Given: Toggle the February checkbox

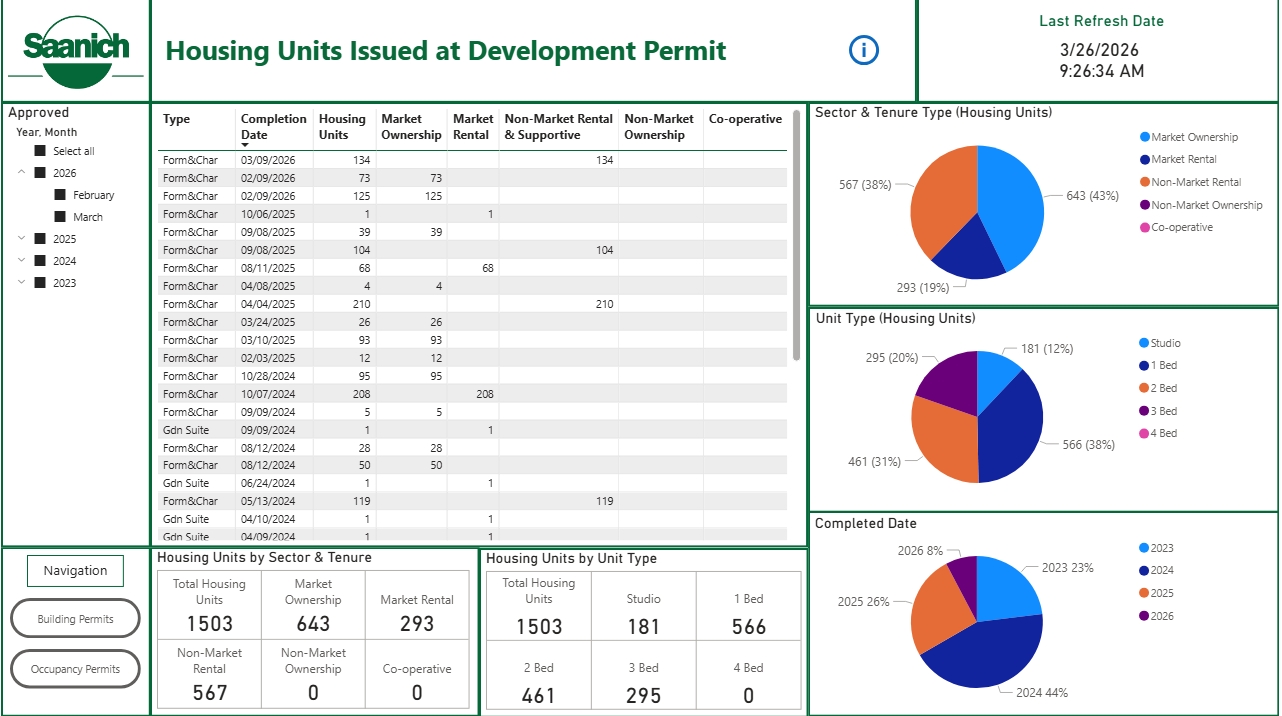Looking at the screenshot, I should [60, 195].
